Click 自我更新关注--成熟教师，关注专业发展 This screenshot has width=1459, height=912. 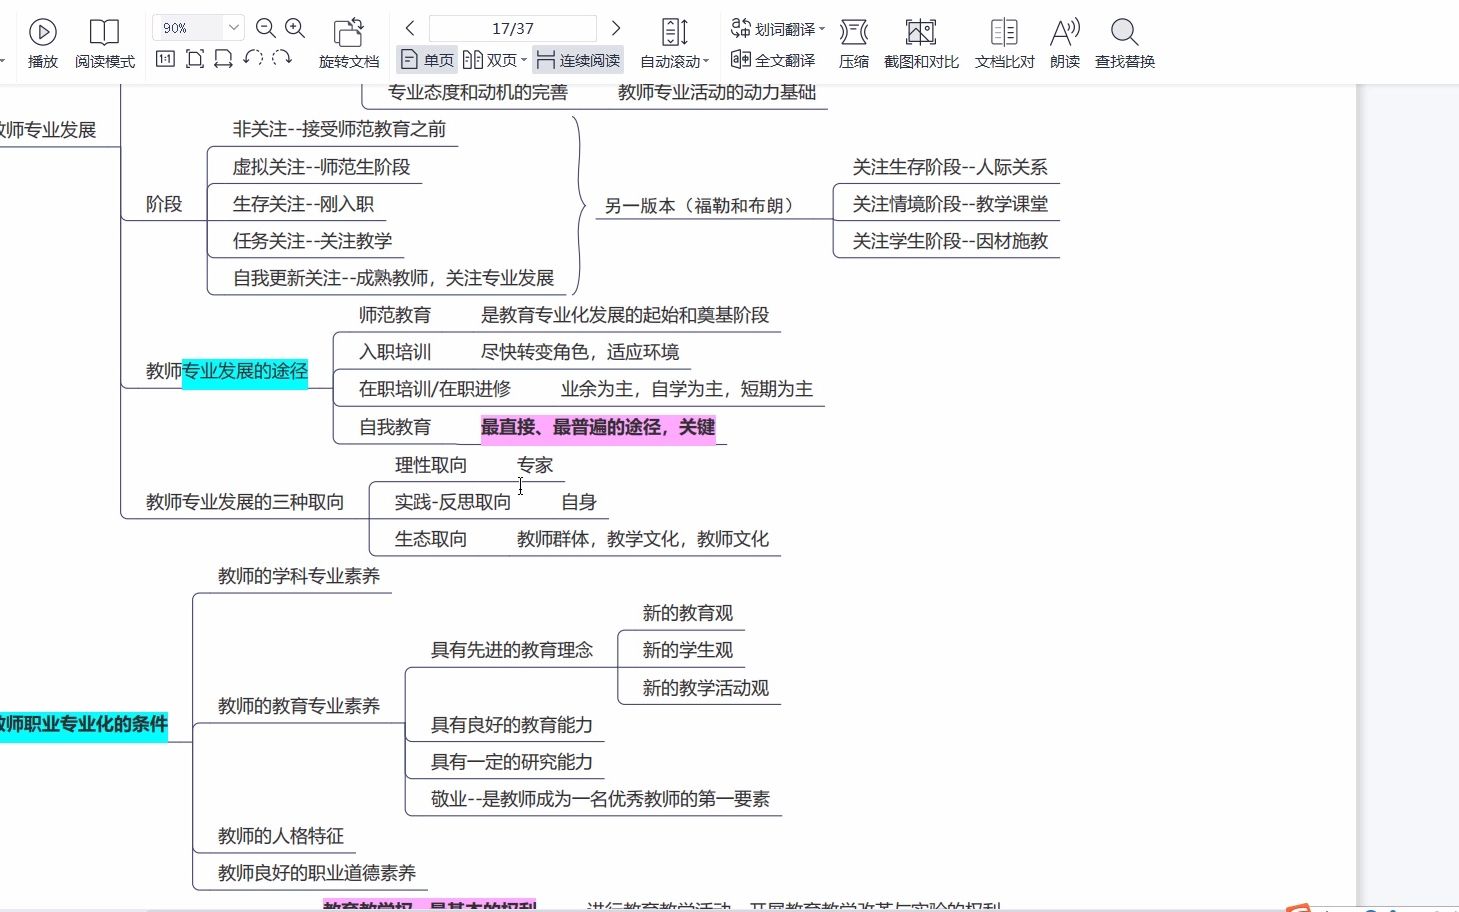pos(393,278)
